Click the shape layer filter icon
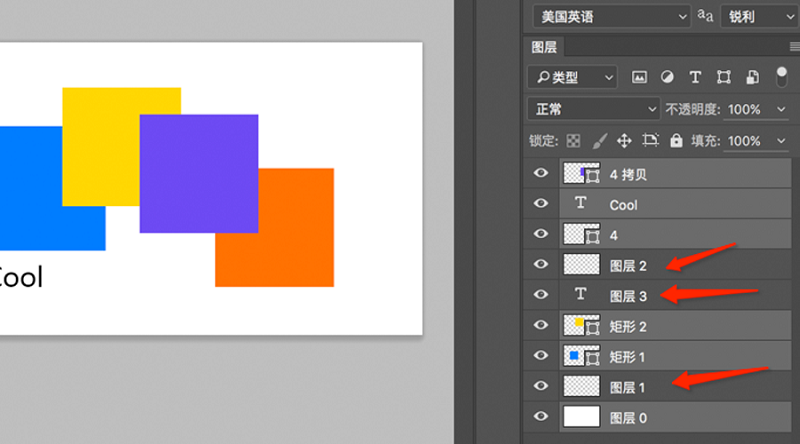 [x=723, y=77]
